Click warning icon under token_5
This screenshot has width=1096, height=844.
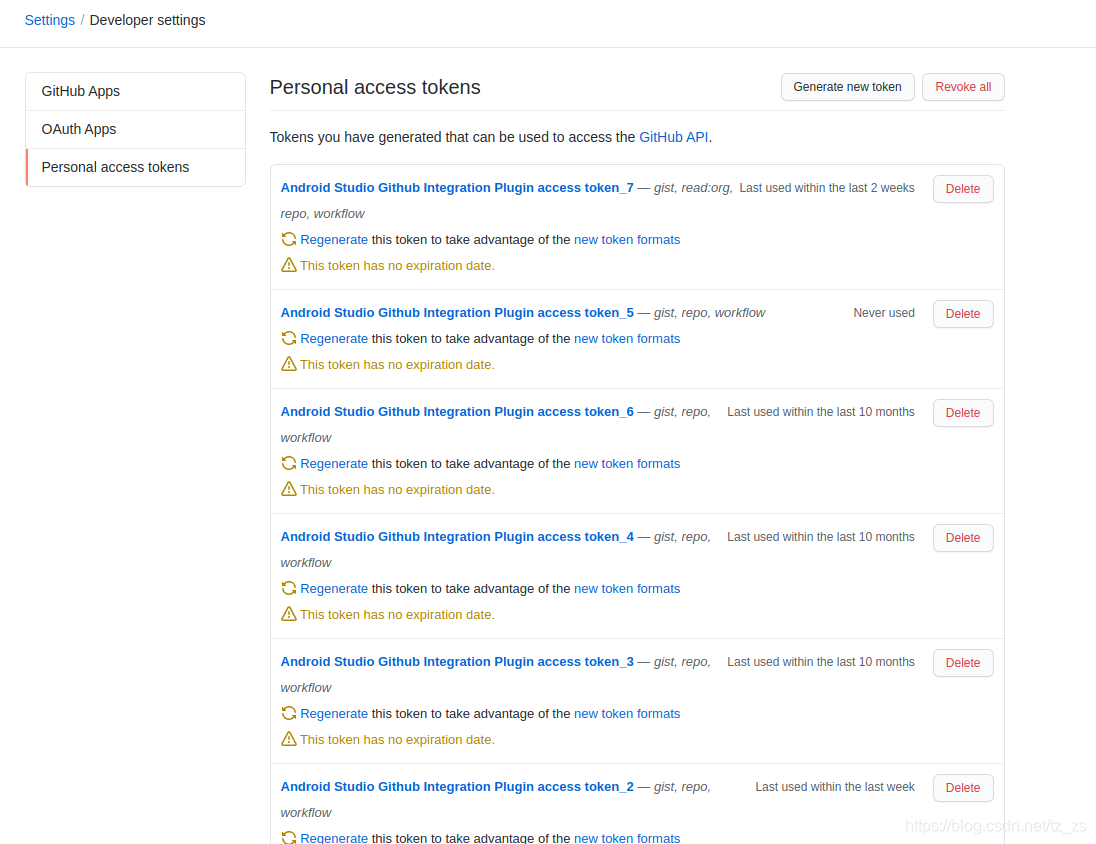coord(289,364)
